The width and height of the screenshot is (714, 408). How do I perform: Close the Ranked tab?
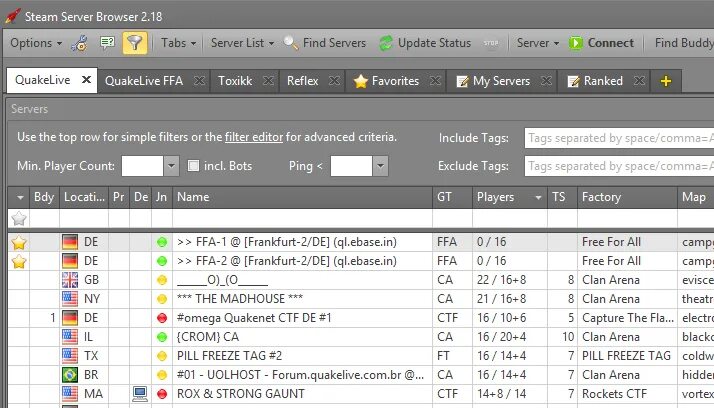[639, 81]
